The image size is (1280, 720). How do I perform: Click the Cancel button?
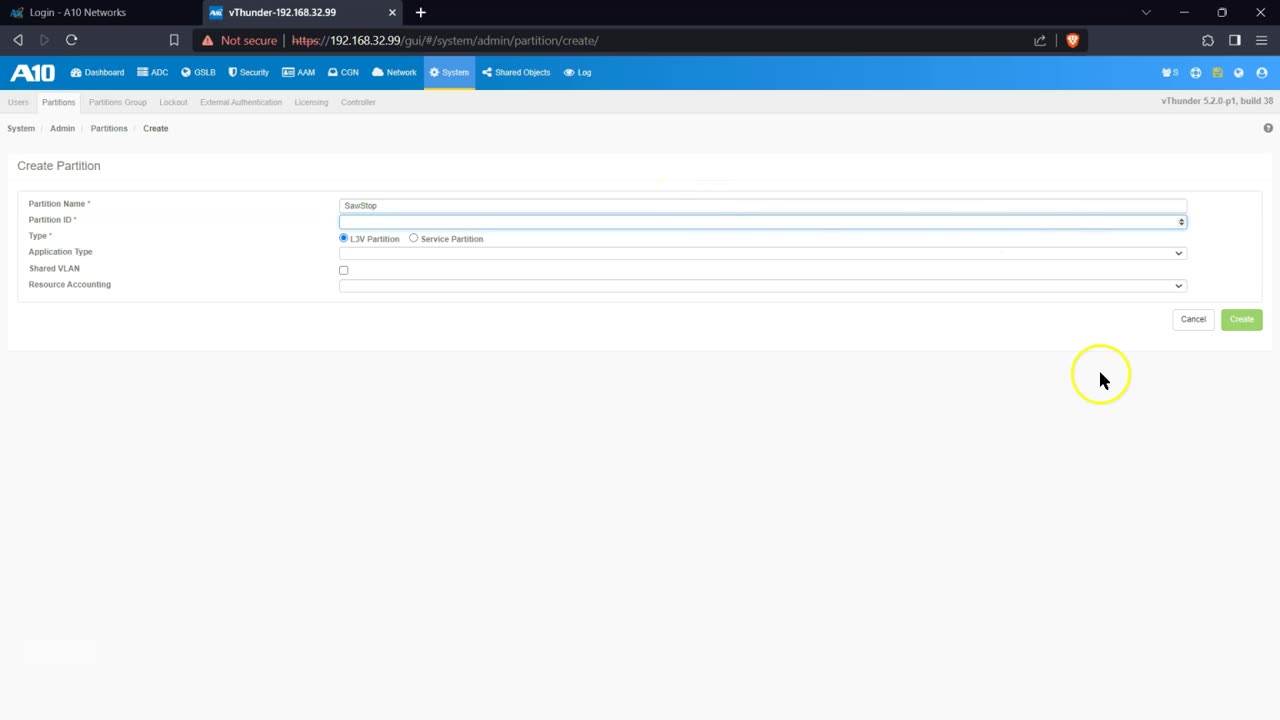(x=1193, y=319)
